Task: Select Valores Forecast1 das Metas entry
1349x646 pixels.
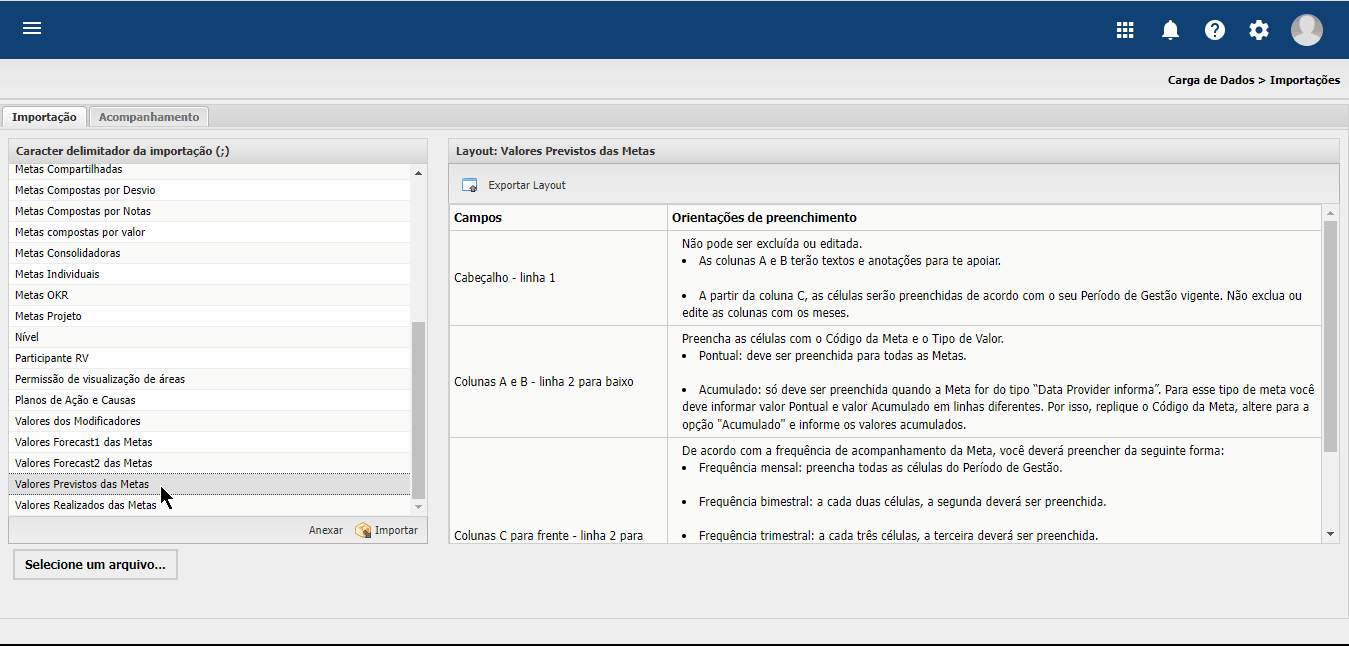Action: pyautogui.click(x=84, y=442)
